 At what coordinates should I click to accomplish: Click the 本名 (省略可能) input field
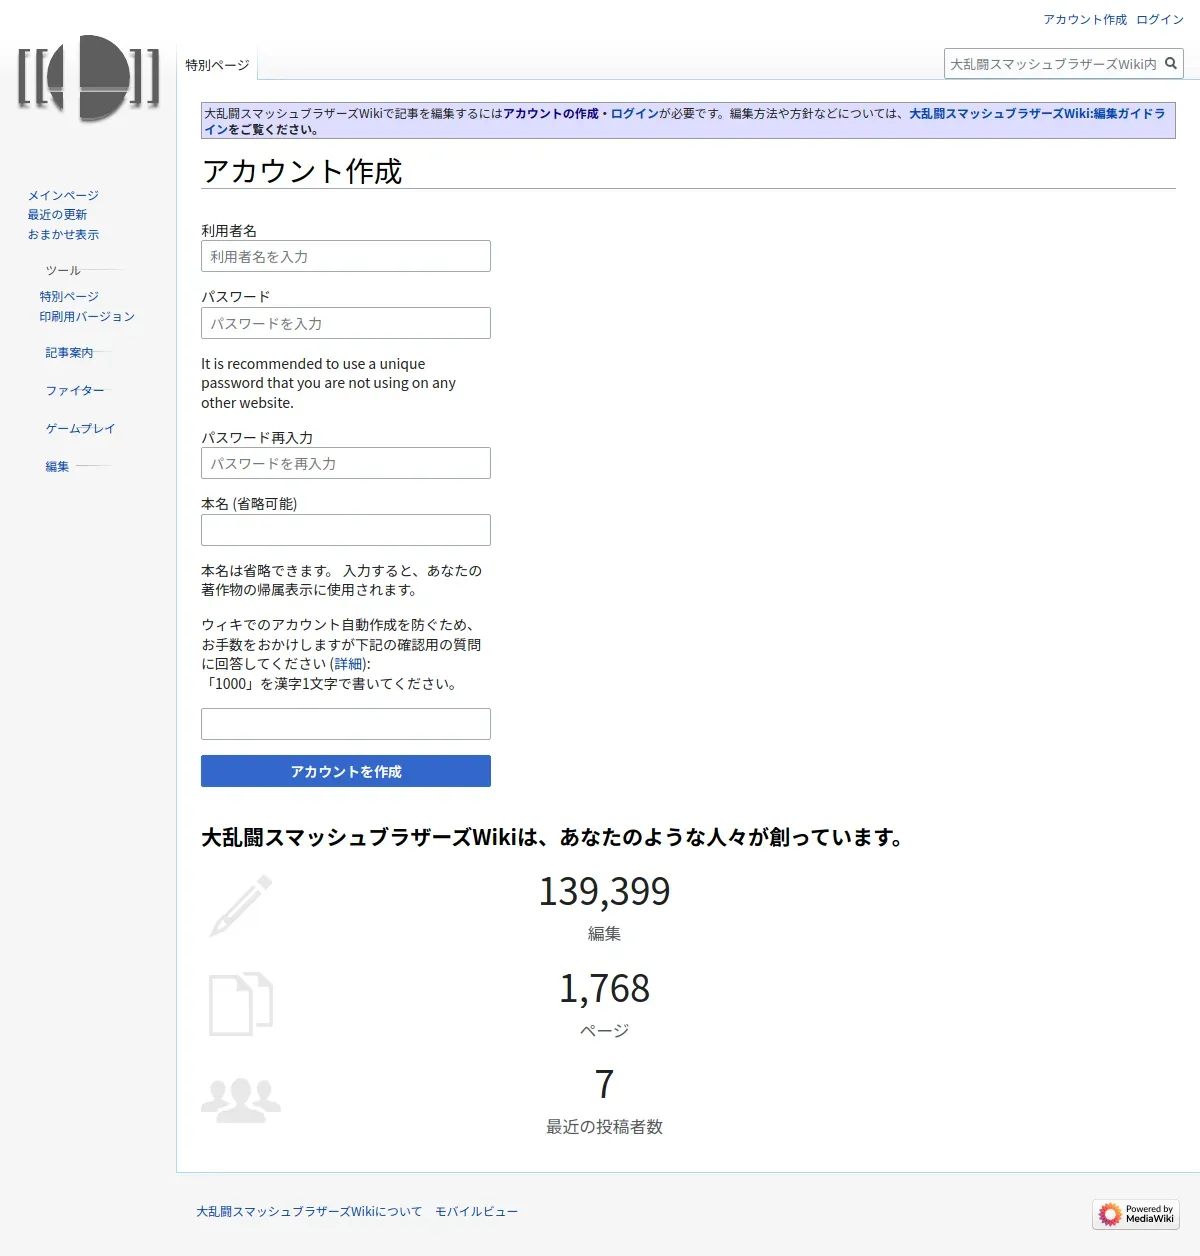(x=346, y=530)
